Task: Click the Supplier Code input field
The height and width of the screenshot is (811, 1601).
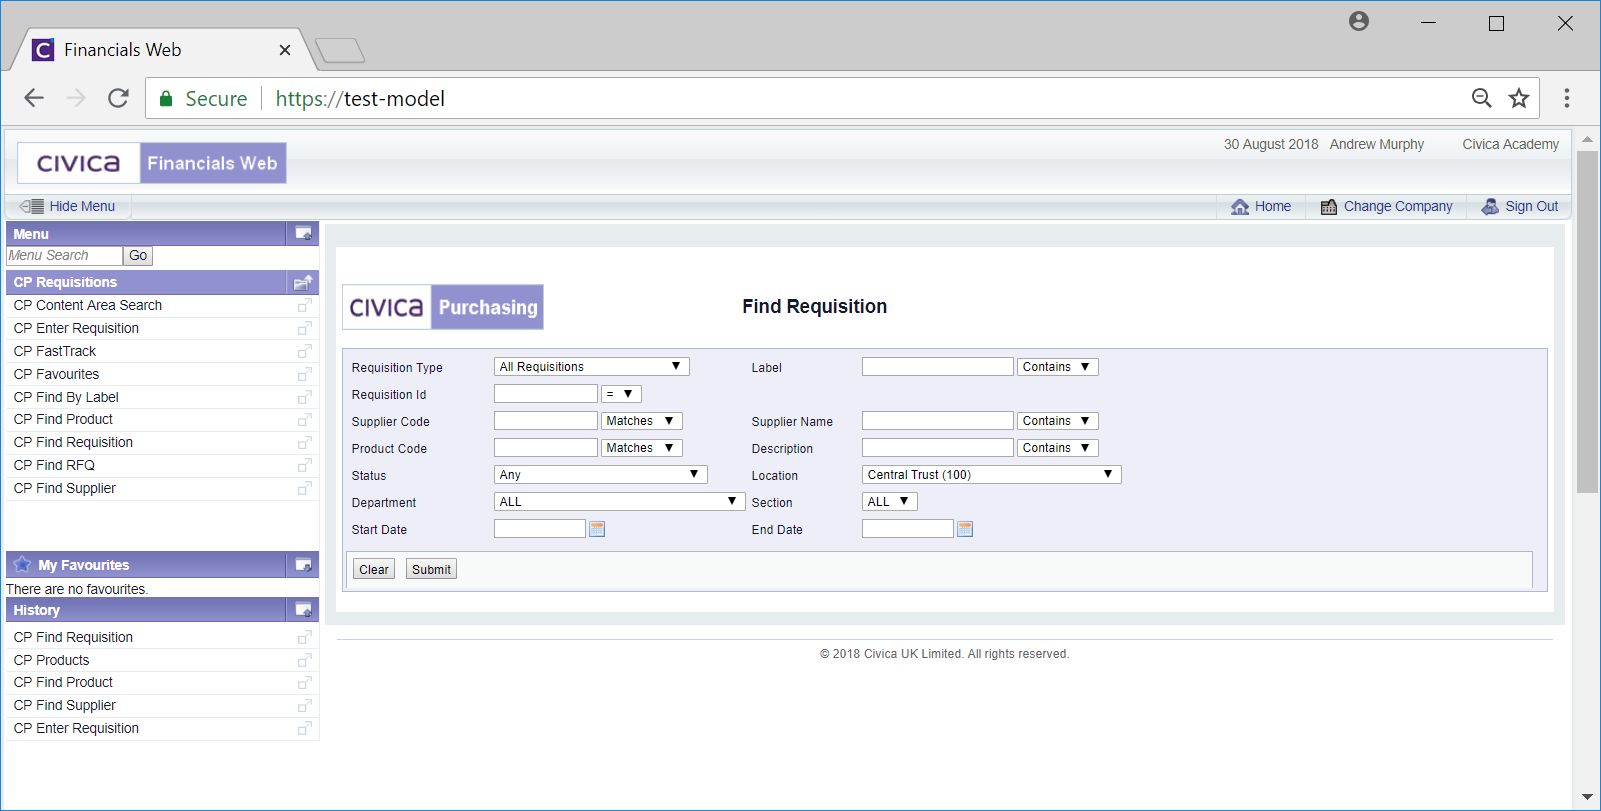Action: pyautogui.click(x=546, y=421)
